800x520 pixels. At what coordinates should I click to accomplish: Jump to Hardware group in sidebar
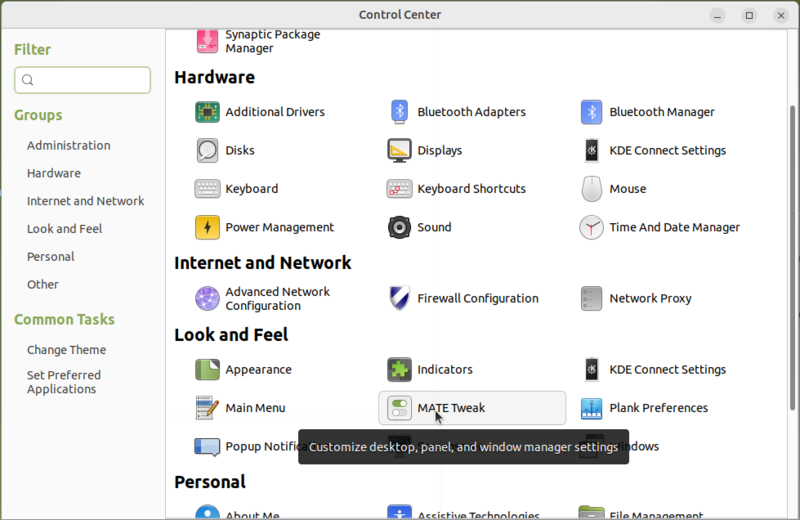pos(54,174)
